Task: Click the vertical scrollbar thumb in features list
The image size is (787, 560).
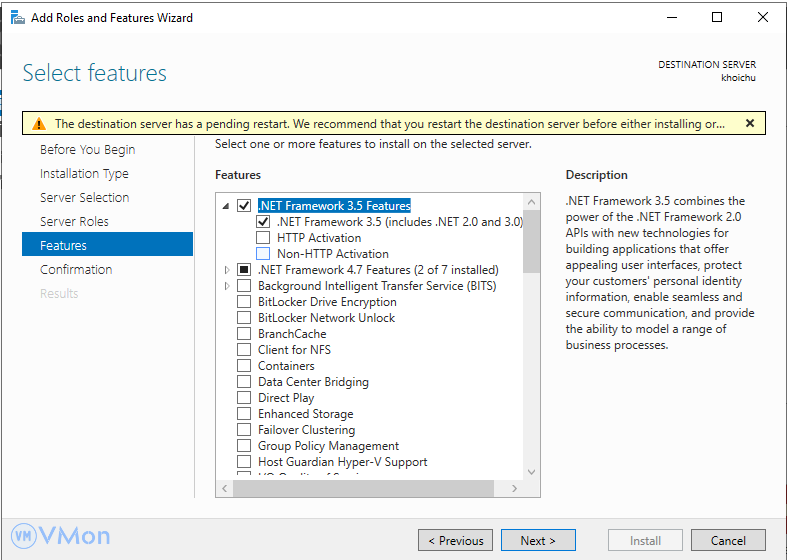Action: click(x=532, y=242)
